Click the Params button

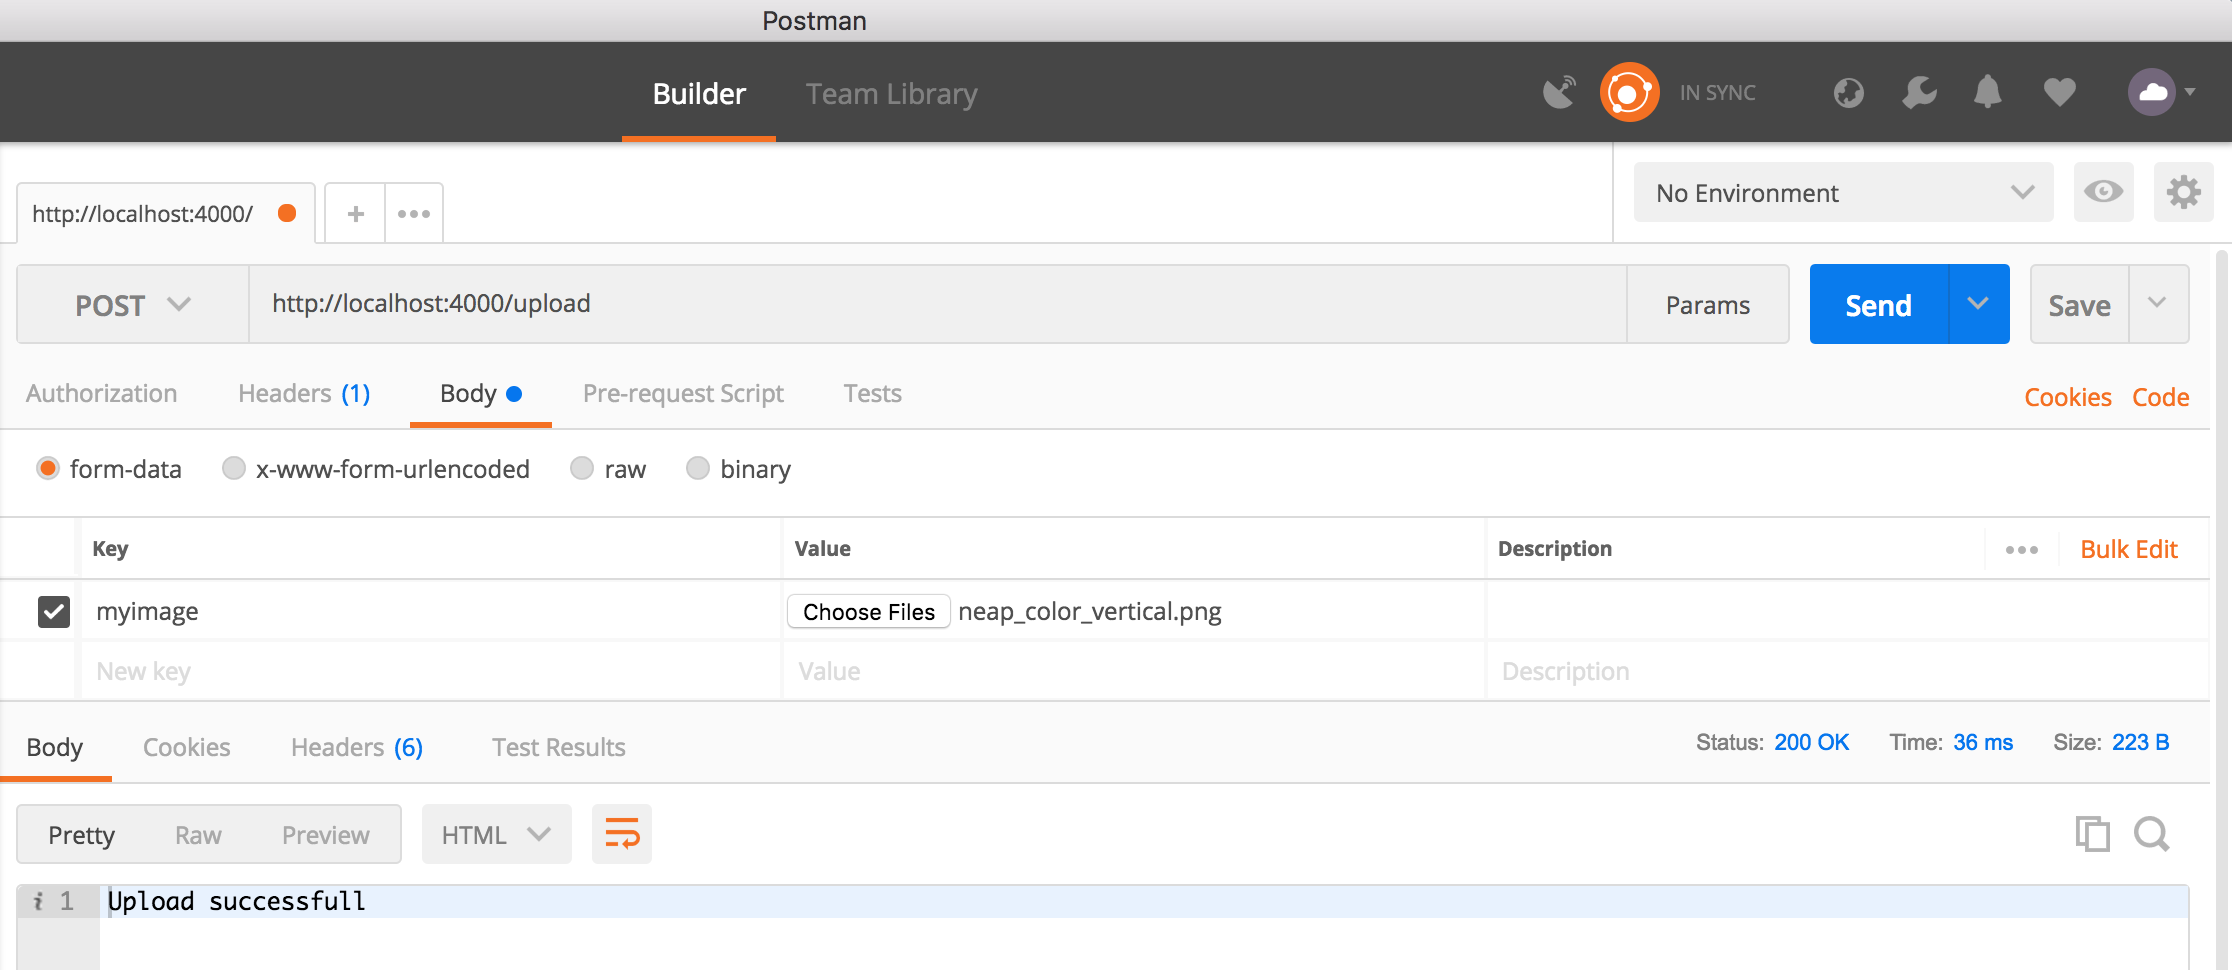click(x=1708, y=304)
